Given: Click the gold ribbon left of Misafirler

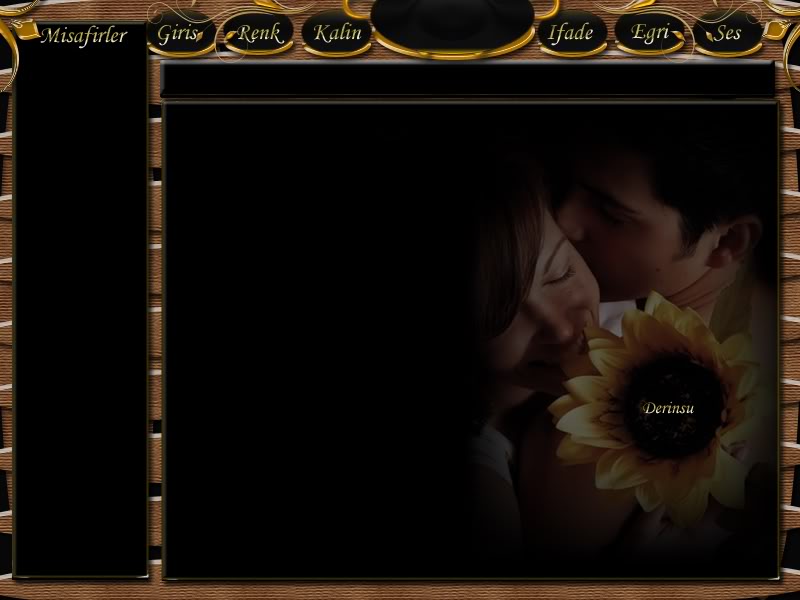Looking at the screenshot, I should (x=26, y=29).
